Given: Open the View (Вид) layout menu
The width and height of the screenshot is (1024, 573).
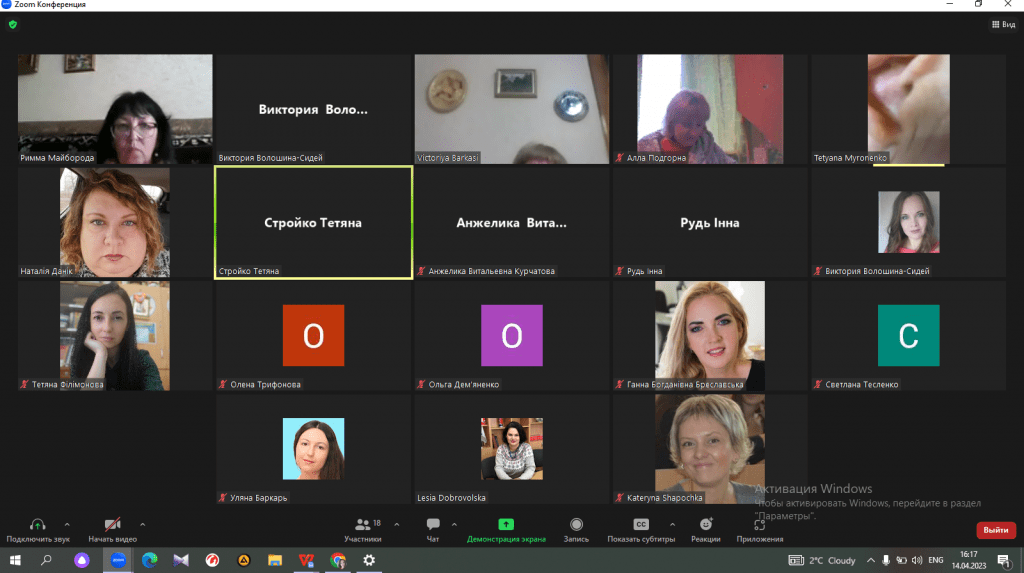Looking at the screenshot, I should click(x=1002, y=24).
